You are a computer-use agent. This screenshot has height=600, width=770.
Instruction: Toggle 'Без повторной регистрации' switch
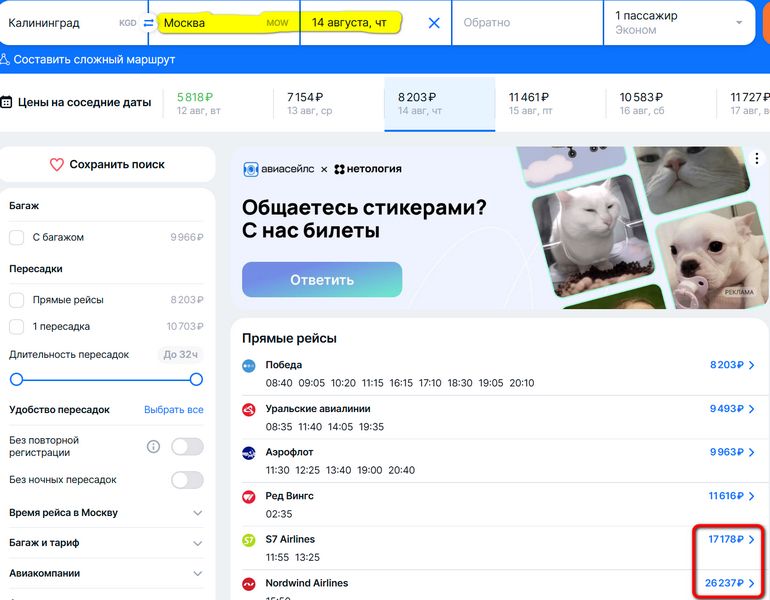click(187, 446)
